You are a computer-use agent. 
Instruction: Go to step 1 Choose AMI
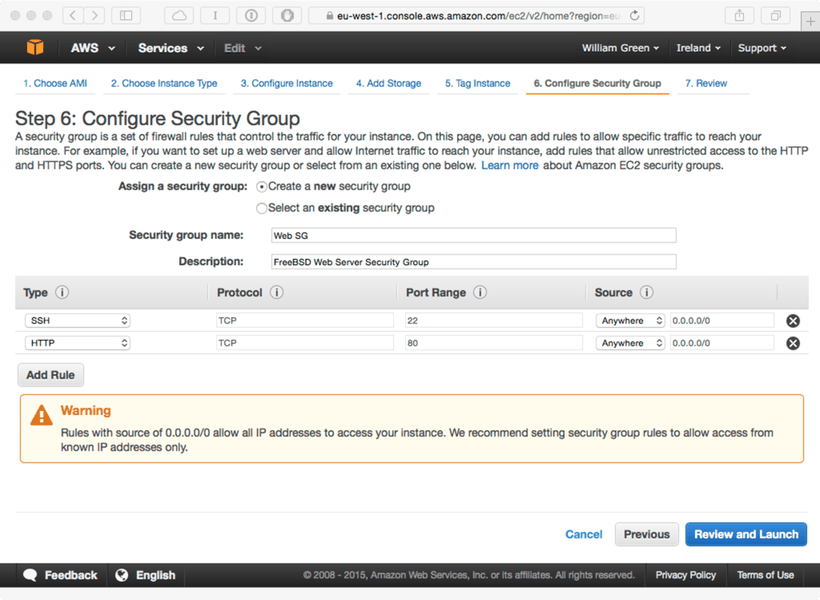pos(55,83)
